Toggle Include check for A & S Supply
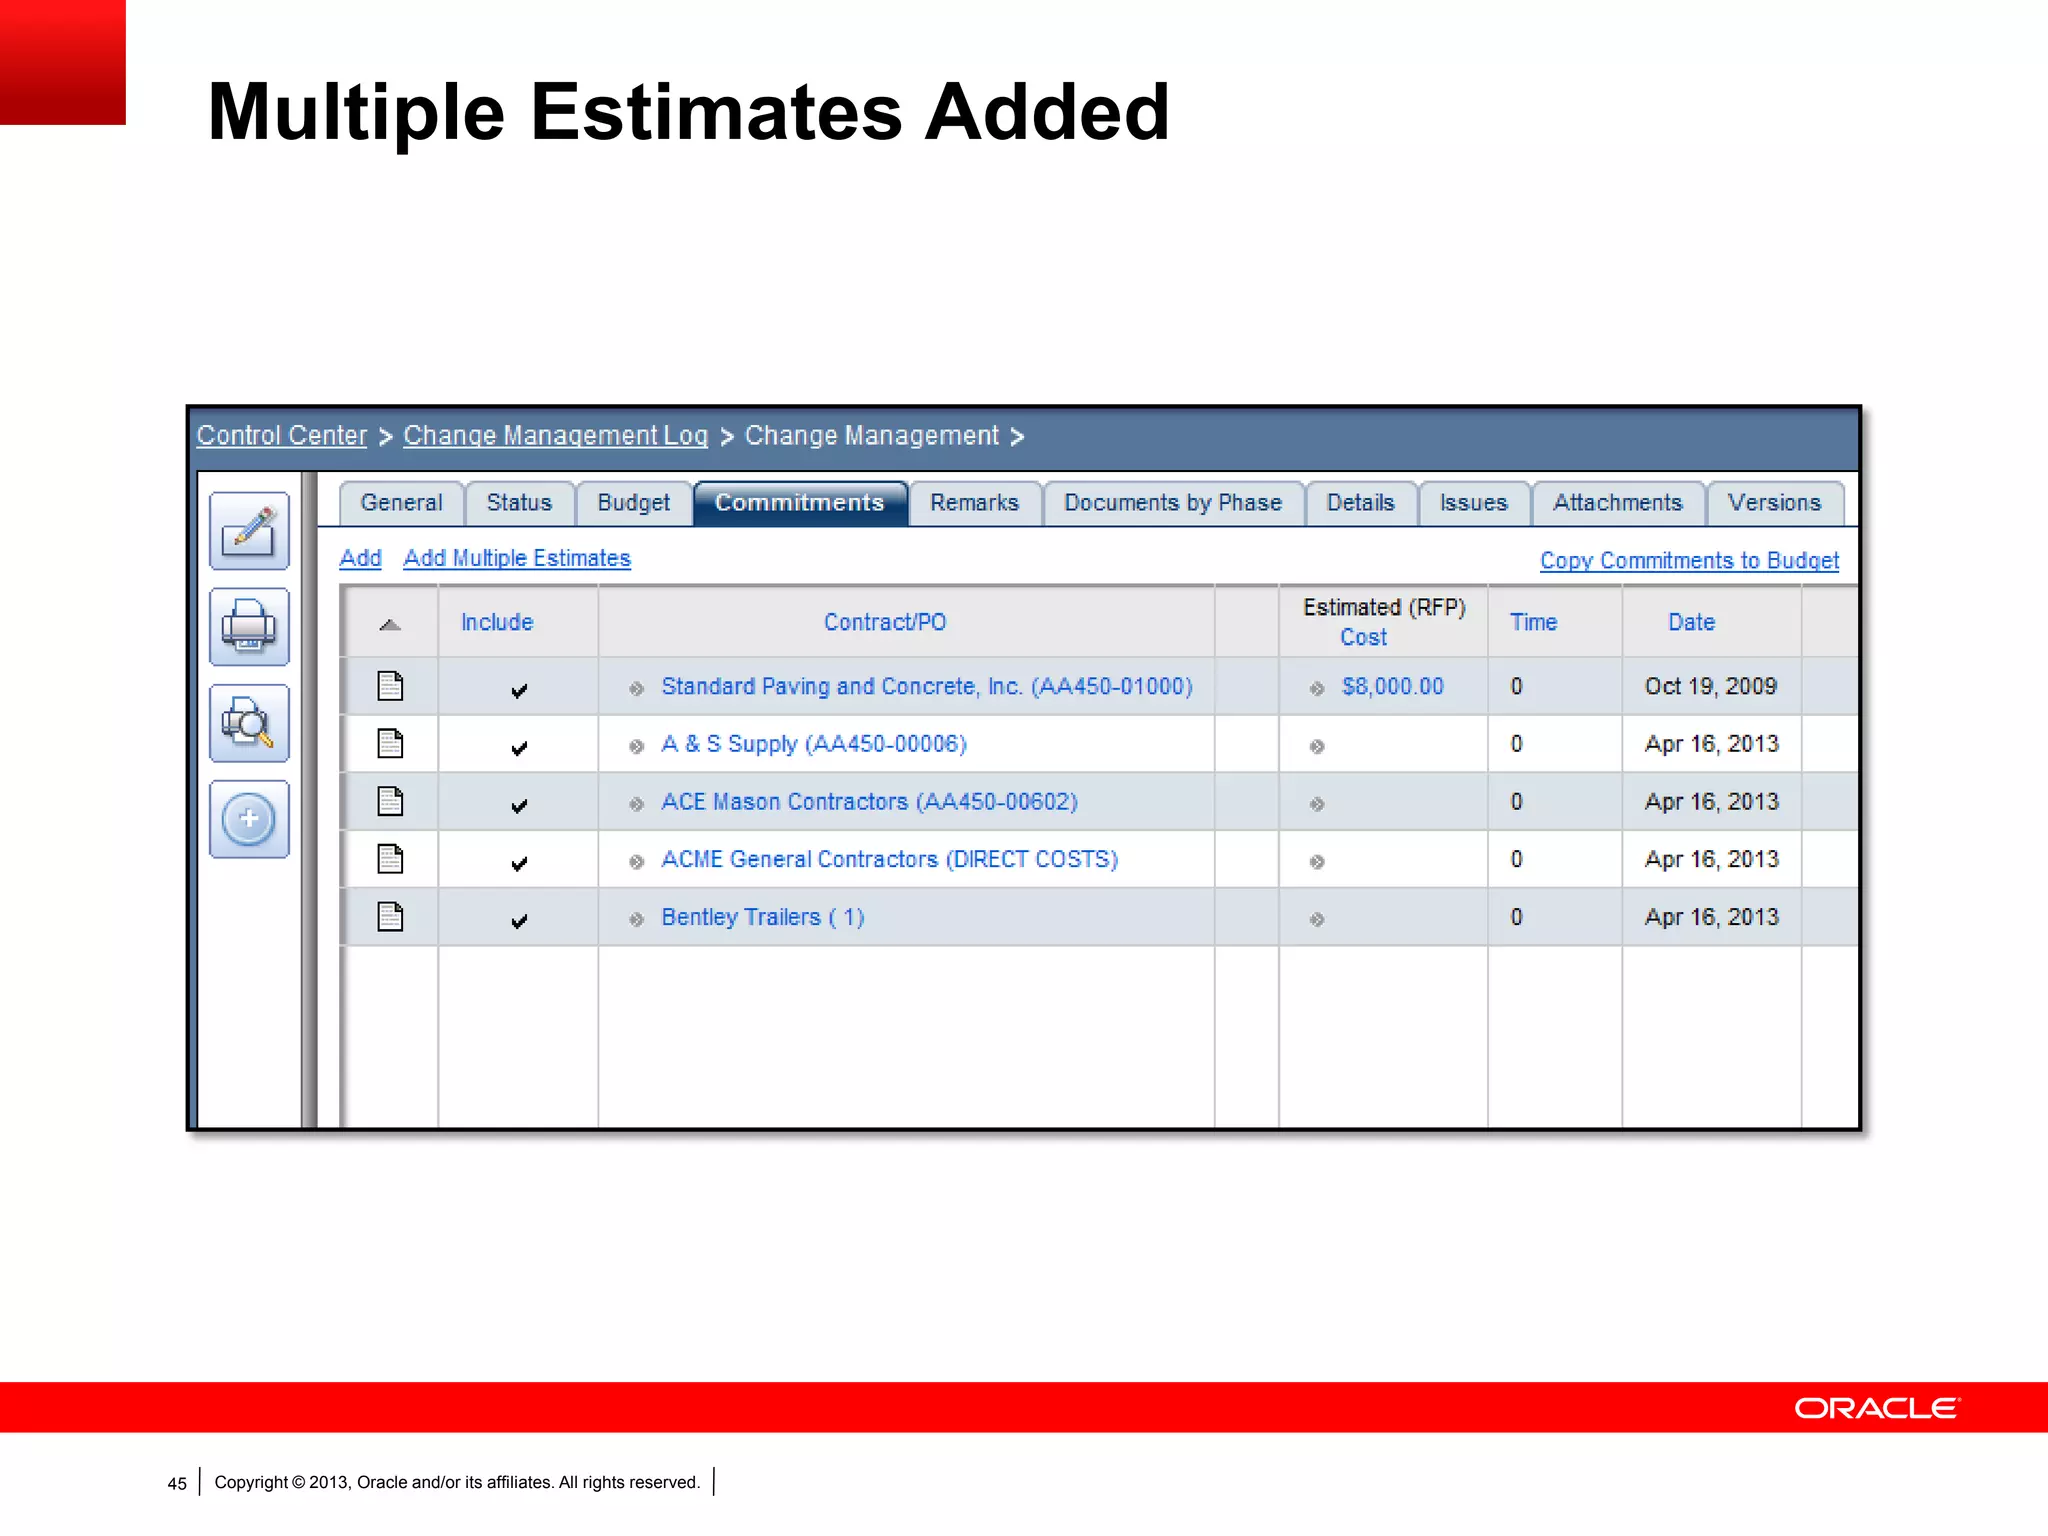Screen dimensions: 2048x1536 pyautogui.click(x=519, y=748)
